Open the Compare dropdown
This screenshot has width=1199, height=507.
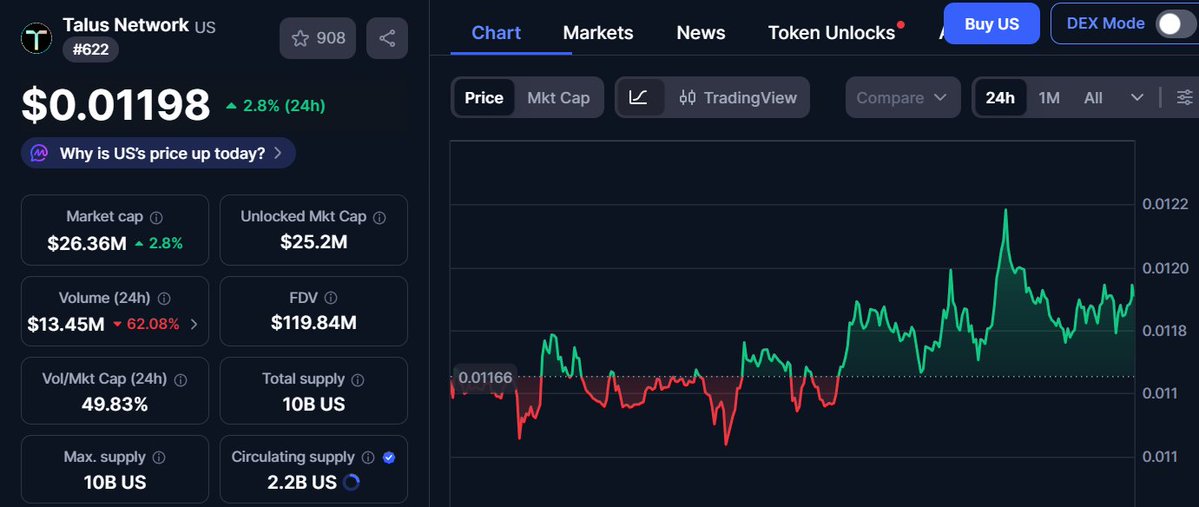tap(903, 98)
